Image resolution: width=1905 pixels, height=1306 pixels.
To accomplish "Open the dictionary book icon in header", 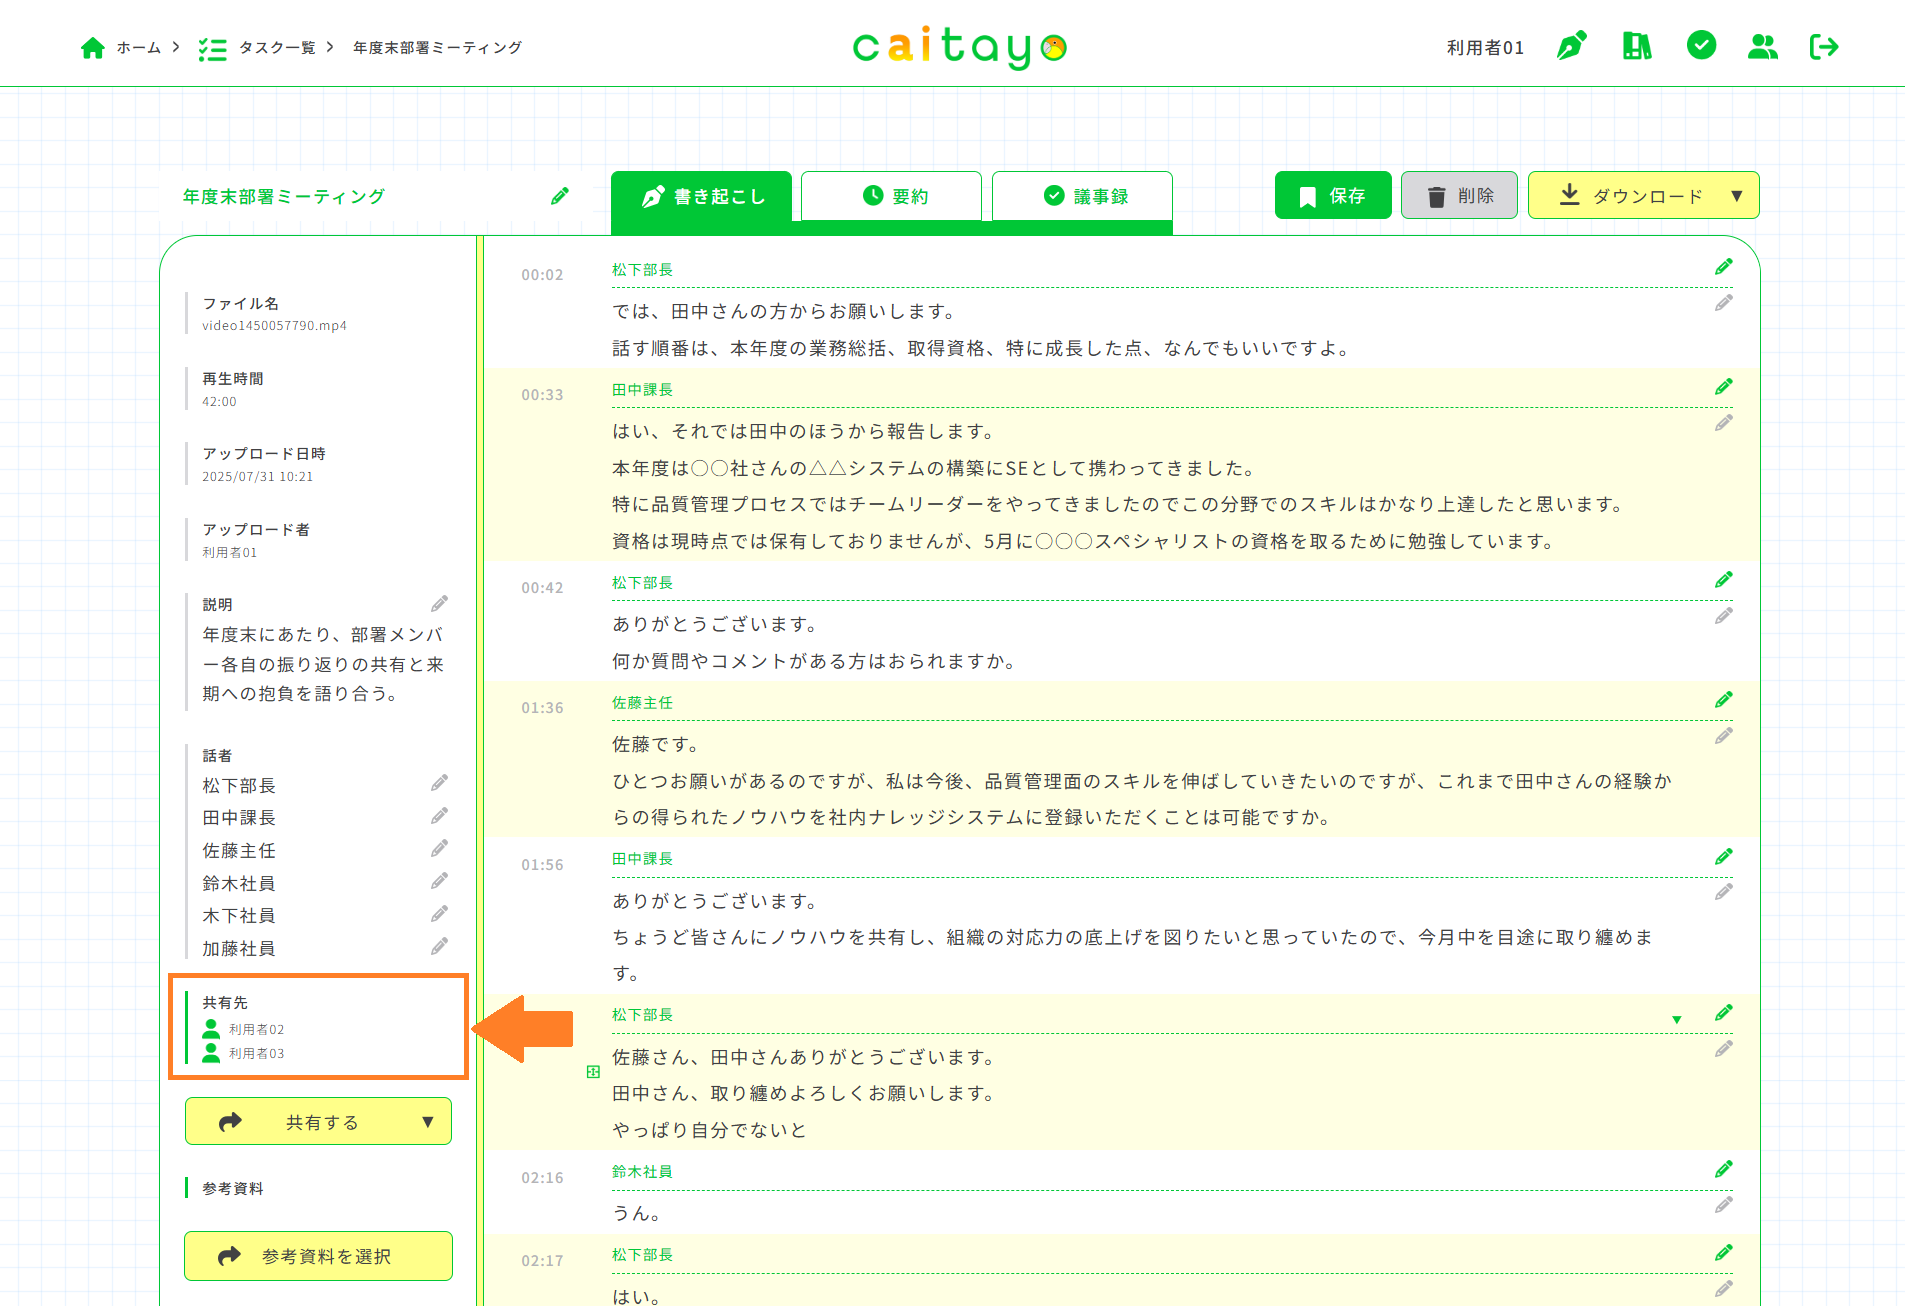I will pyautogui.click(x=1636, y=46).
